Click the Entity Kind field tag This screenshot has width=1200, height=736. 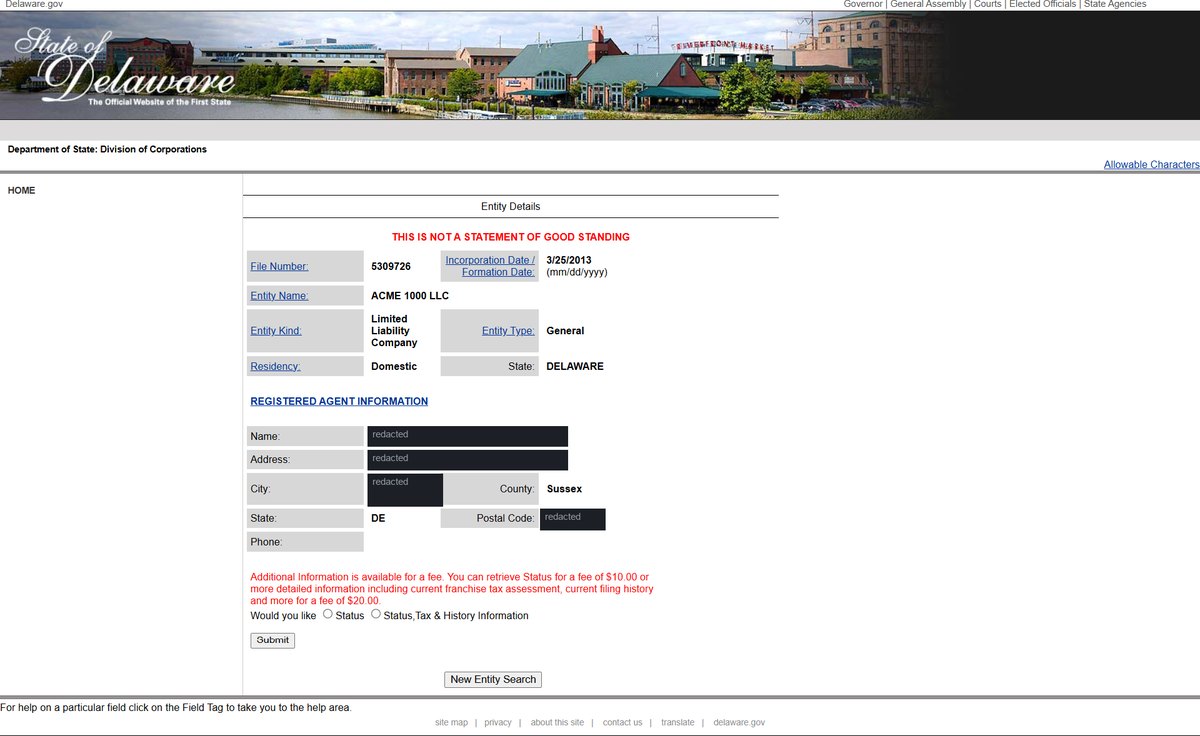pyautogui.click(x=276, y=331)
